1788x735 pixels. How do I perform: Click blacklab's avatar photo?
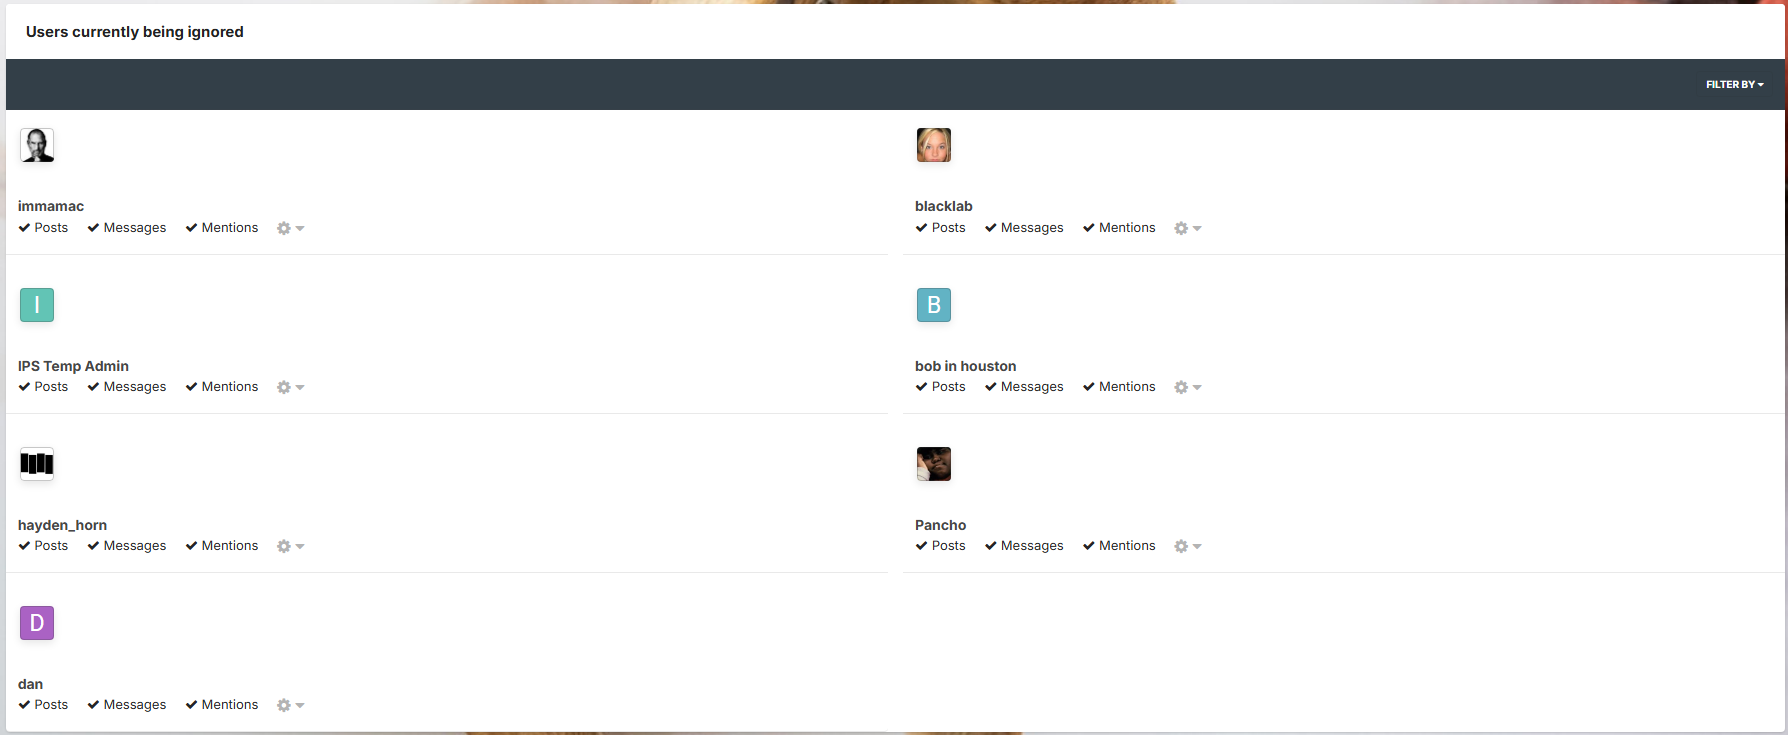(934, 145)
